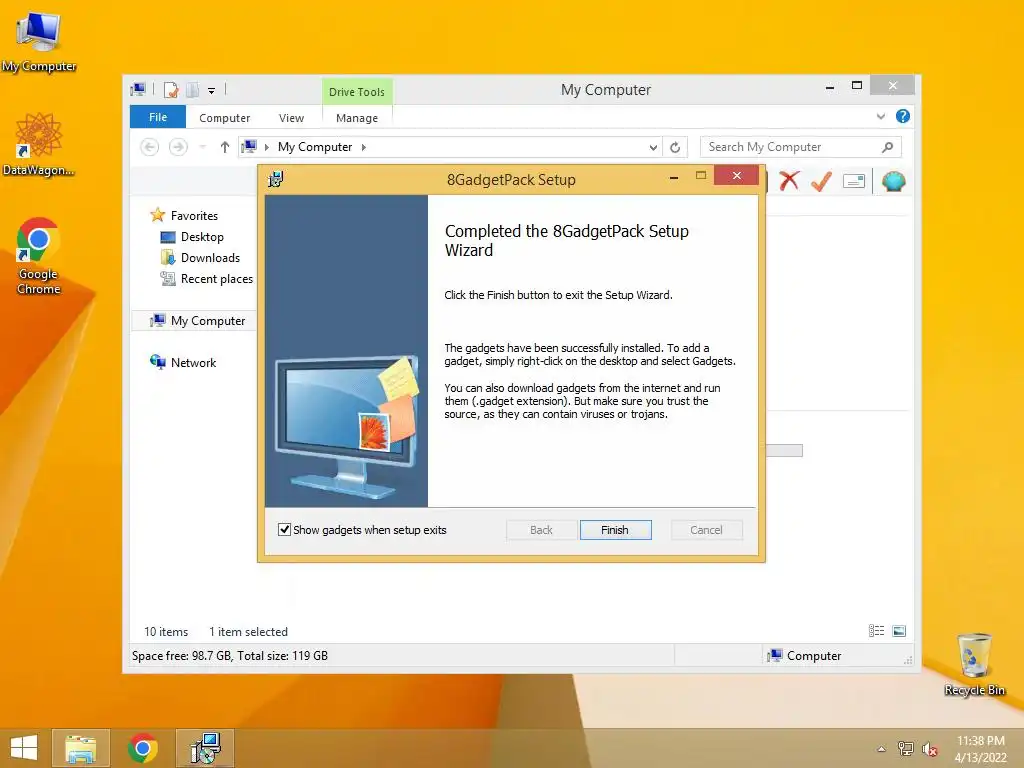Screen dimensions: 1024x768
Task: Click the orange checkmark icon in Explorer toolbar
Action: 821,181
